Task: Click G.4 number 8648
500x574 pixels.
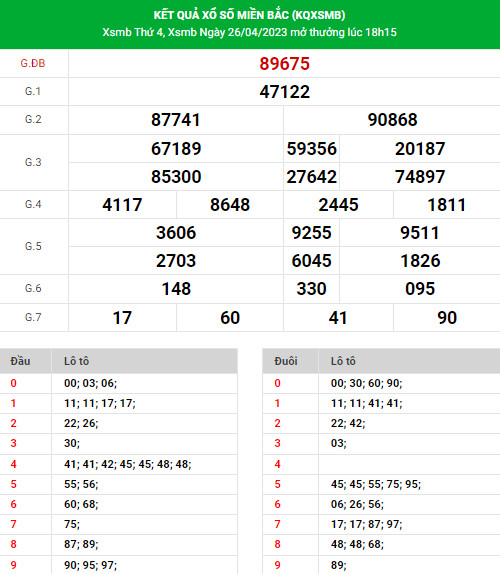Action: coord(230,205)
